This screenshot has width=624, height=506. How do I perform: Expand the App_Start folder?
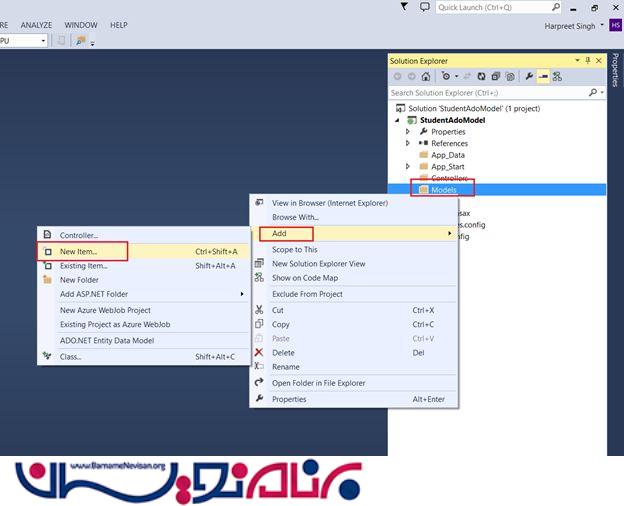(408, 166)
